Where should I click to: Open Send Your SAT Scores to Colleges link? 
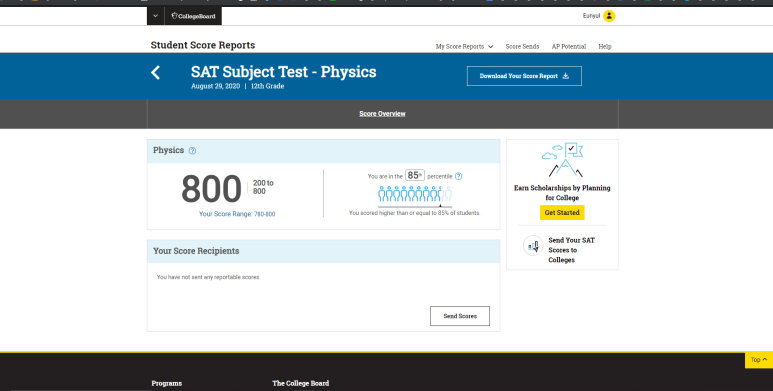click(571, 250)
